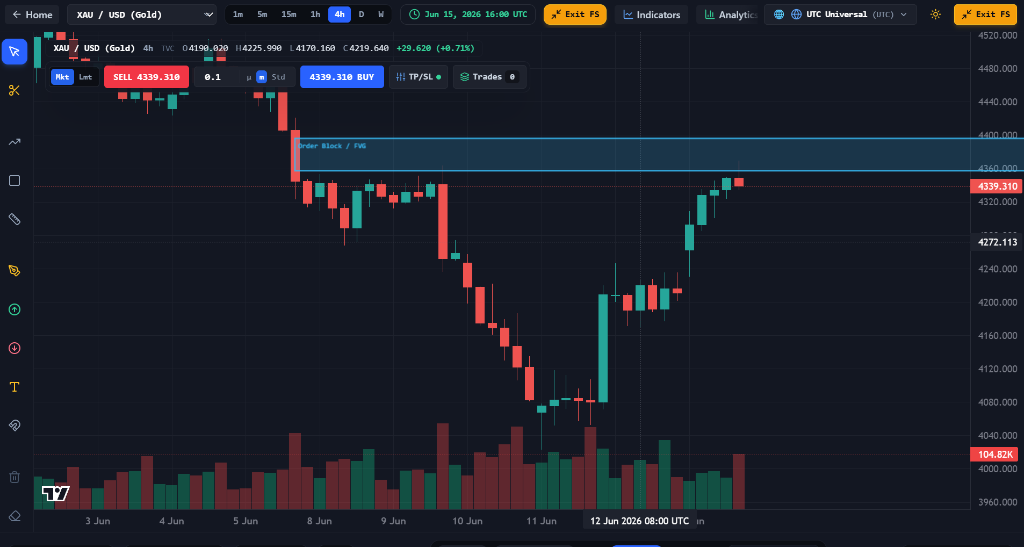Select the Std standard lot unit

(x=279, y=77)
